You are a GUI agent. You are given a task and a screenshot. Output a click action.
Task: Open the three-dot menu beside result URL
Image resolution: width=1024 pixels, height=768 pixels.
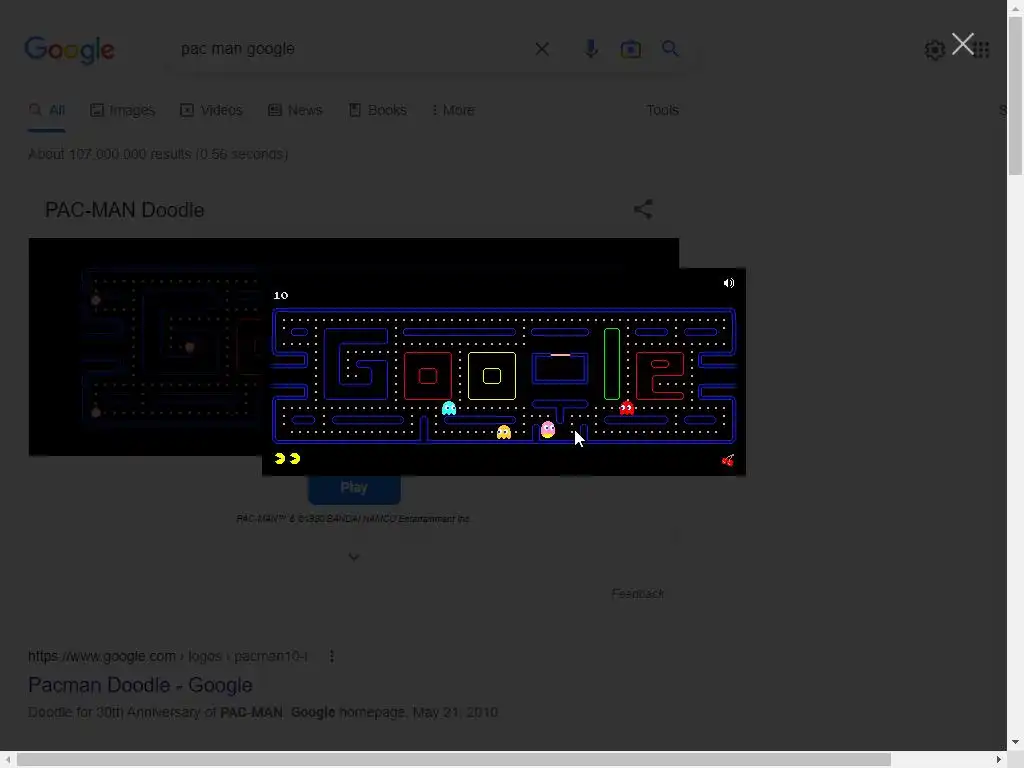pyautogui.click(x=332, y=656)
